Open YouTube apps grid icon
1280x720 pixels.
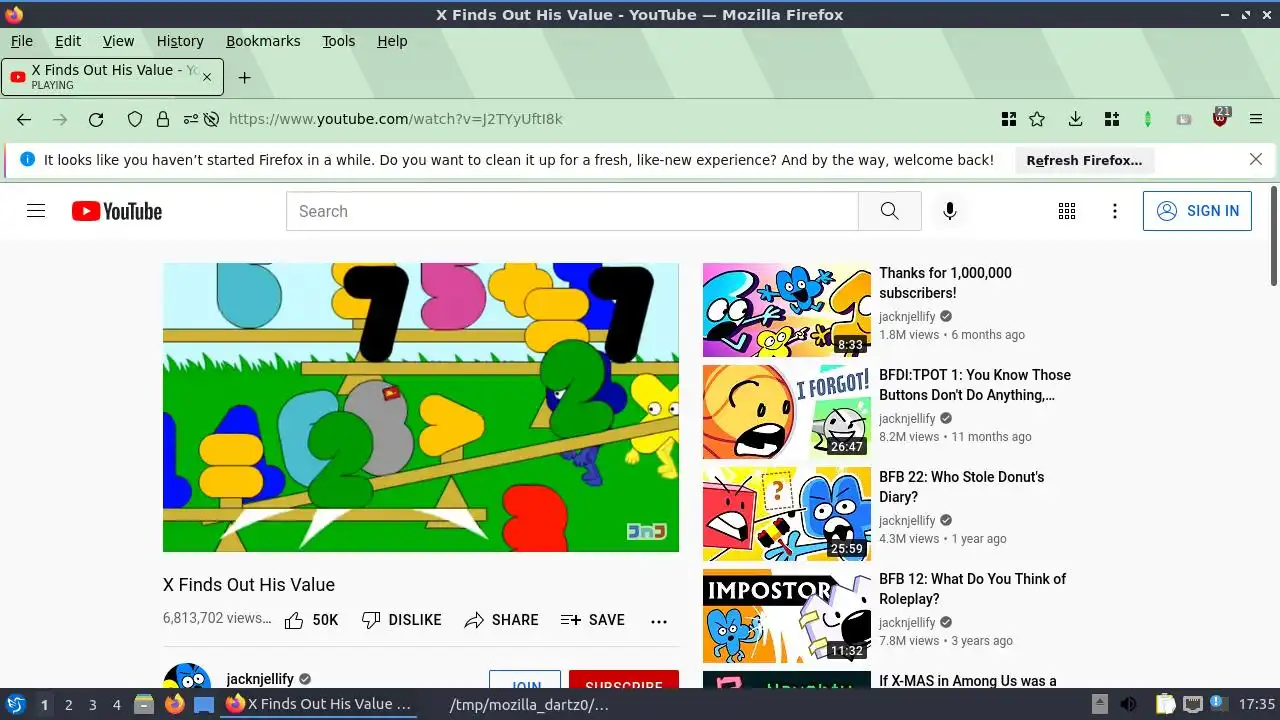(x=1067, y=211)
